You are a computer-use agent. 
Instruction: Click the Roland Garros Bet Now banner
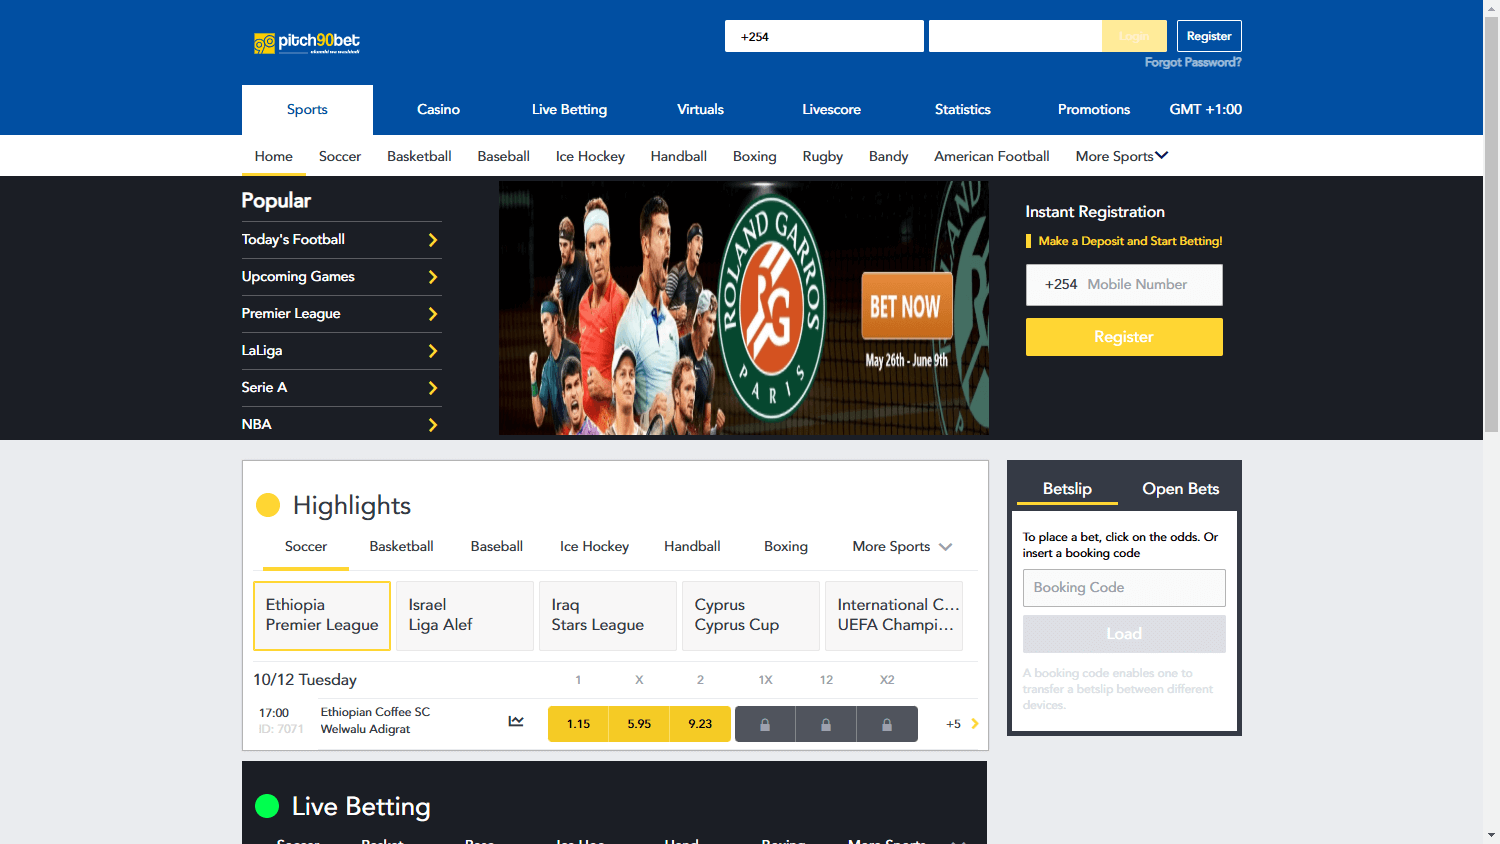744,308
